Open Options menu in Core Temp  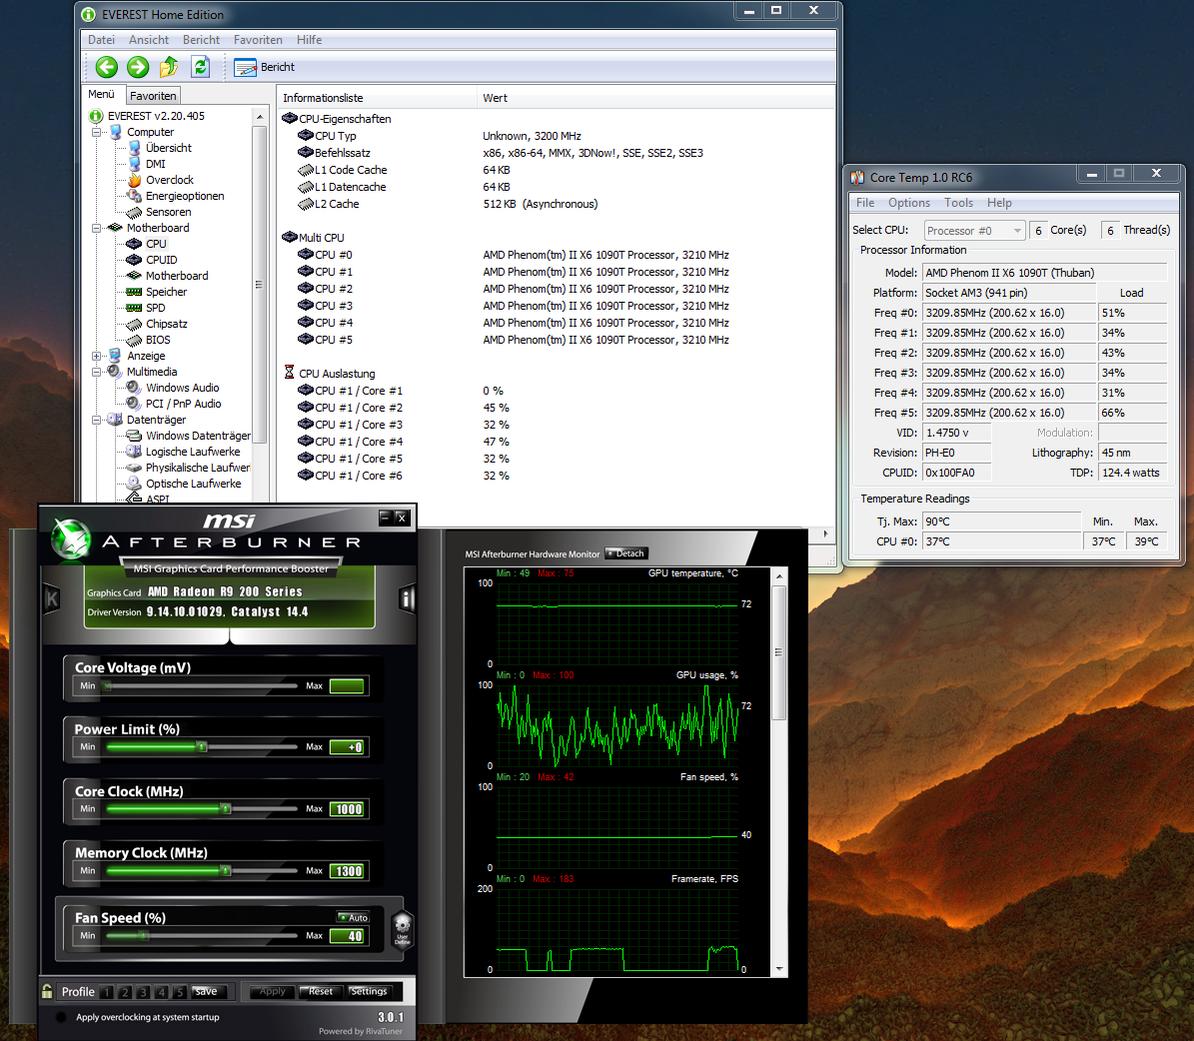pos(909,203)
